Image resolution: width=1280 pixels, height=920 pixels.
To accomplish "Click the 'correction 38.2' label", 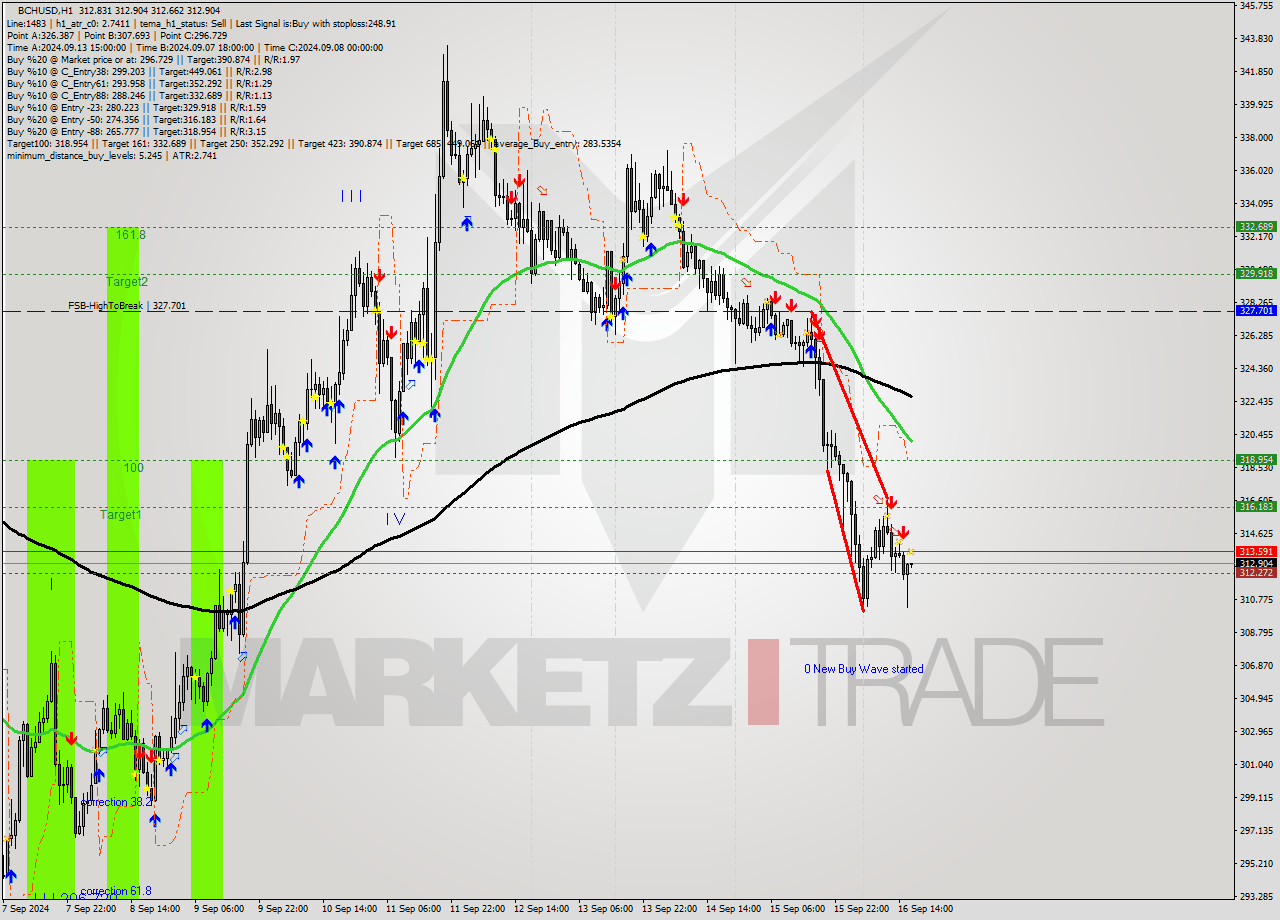I will [118, 802].
